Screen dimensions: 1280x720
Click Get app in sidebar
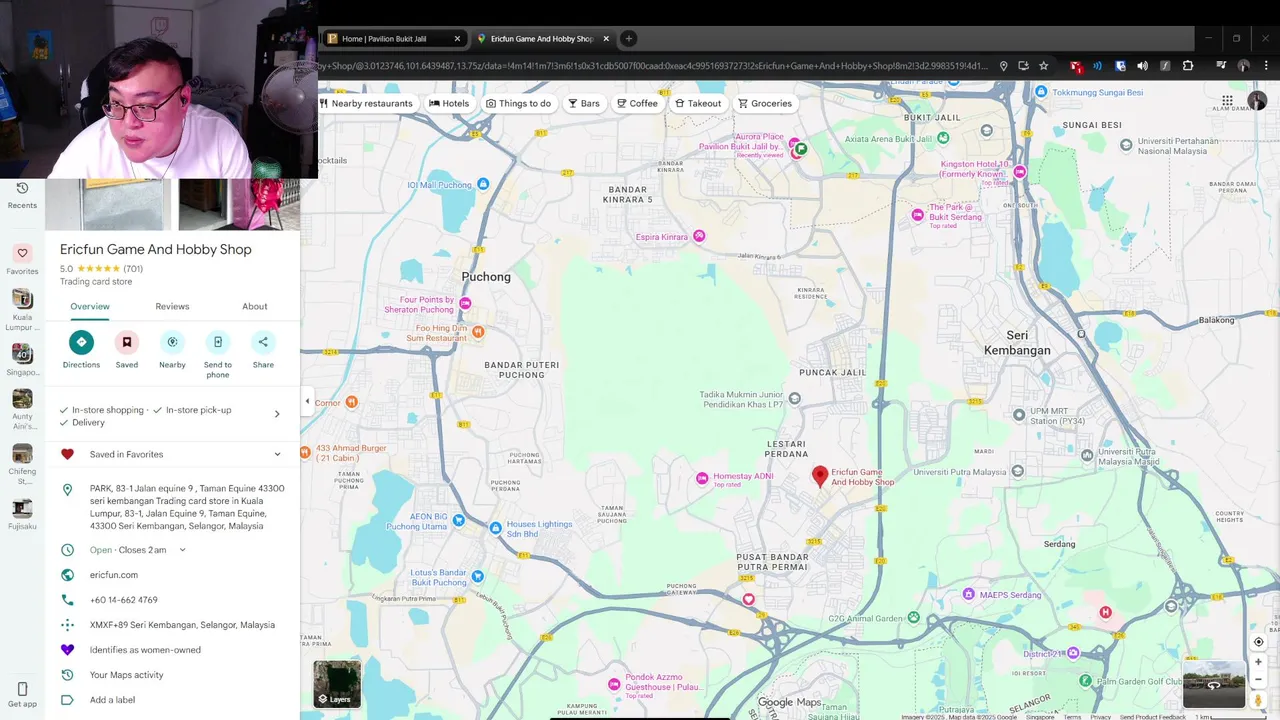(22, 695)
